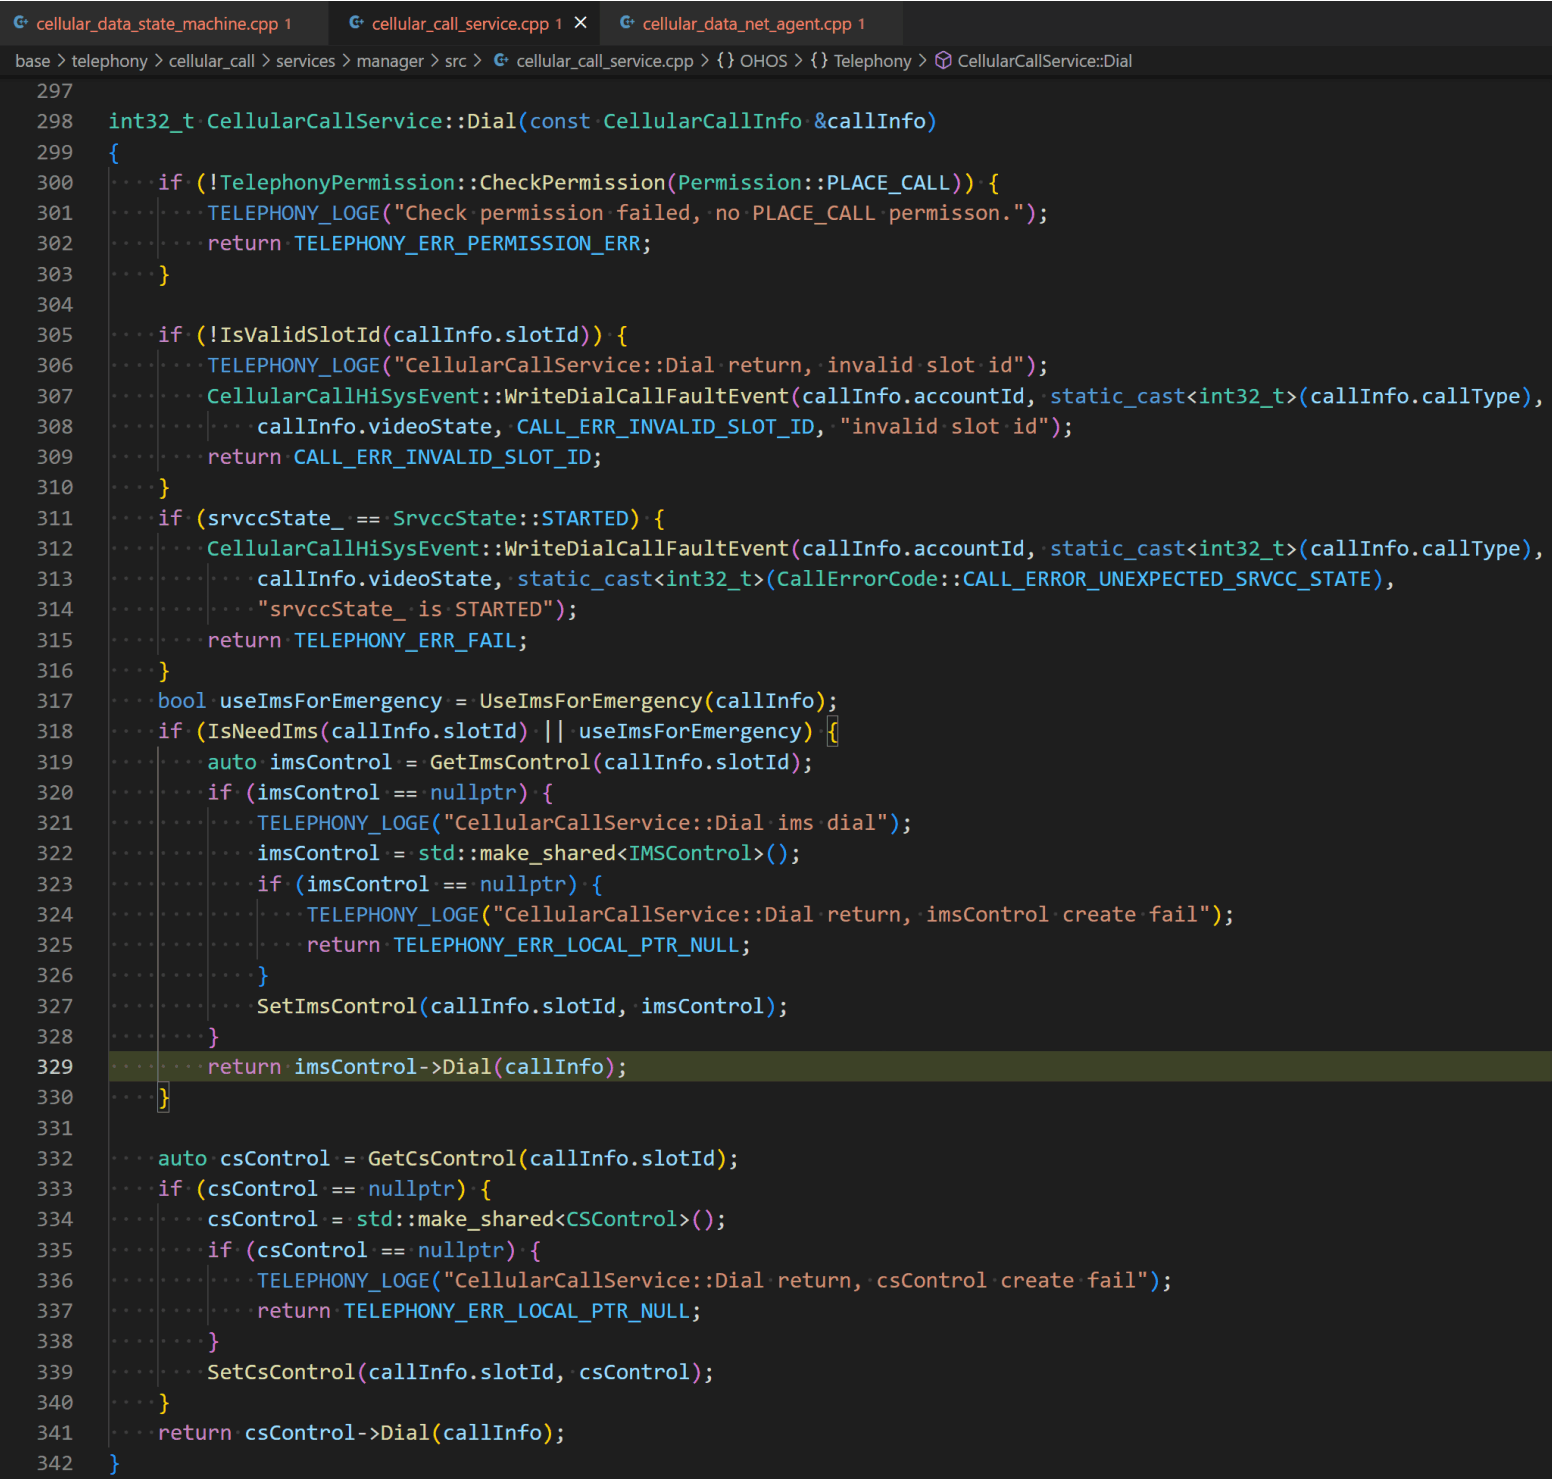The width and height of the screenshot is (1552, 1479).
Task: Click C++ file icon in breadcrumb path
Action: tap(501, 61)
